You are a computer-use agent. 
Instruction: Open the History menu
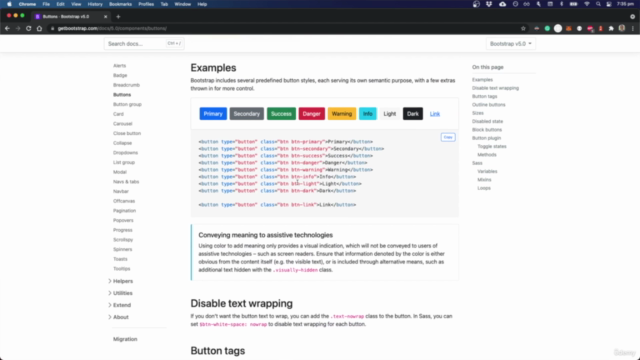point(95,4)
